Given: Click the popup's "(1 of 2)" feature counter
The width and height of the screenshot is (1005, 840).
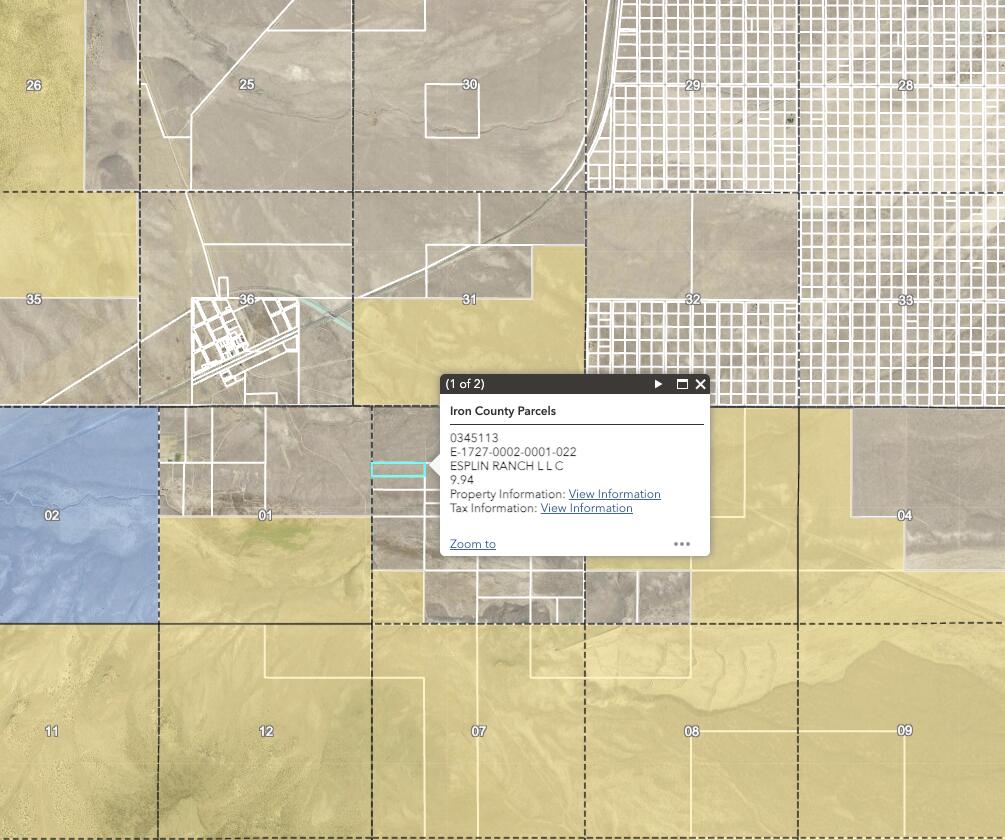Looking at the screenshot, I should click(465, 384).
